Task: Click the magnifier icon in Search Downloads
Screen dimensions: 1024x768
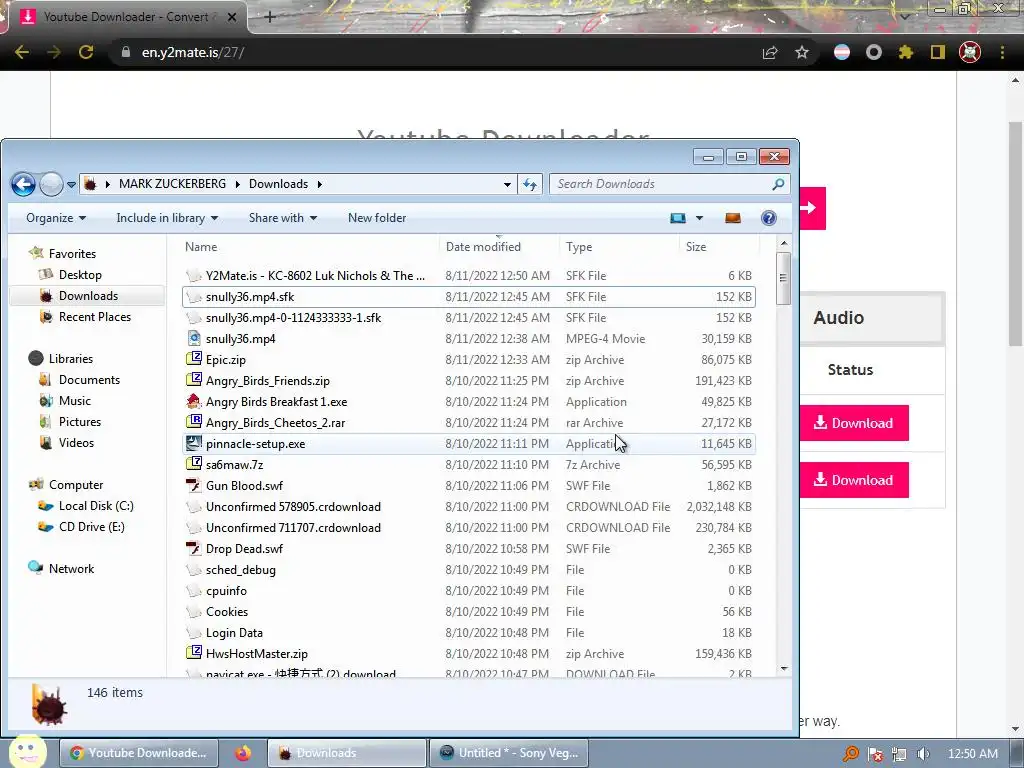Action: pos(778,184)
